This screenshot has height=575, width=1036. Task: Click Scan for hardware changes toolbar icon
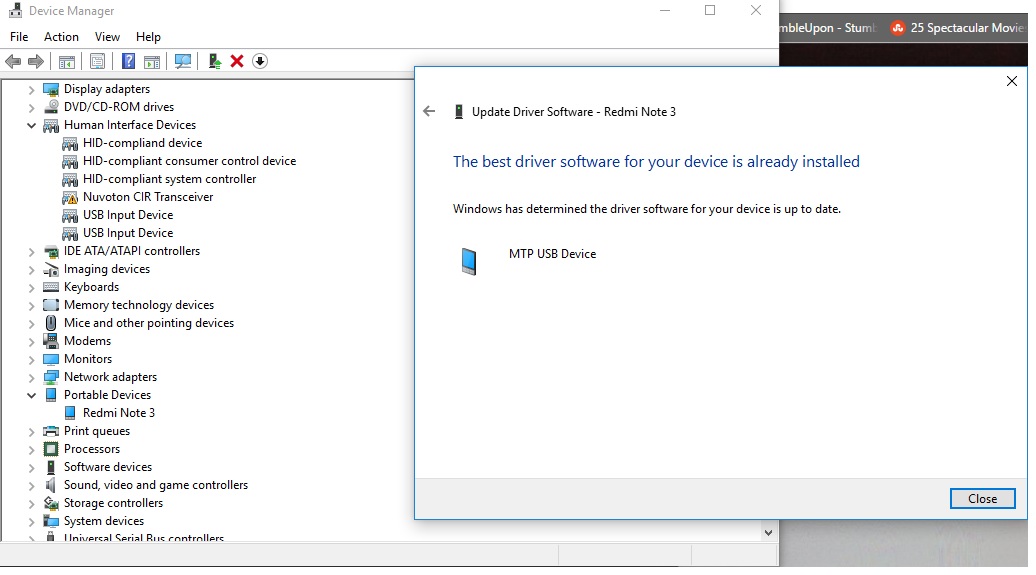point(183,61)
